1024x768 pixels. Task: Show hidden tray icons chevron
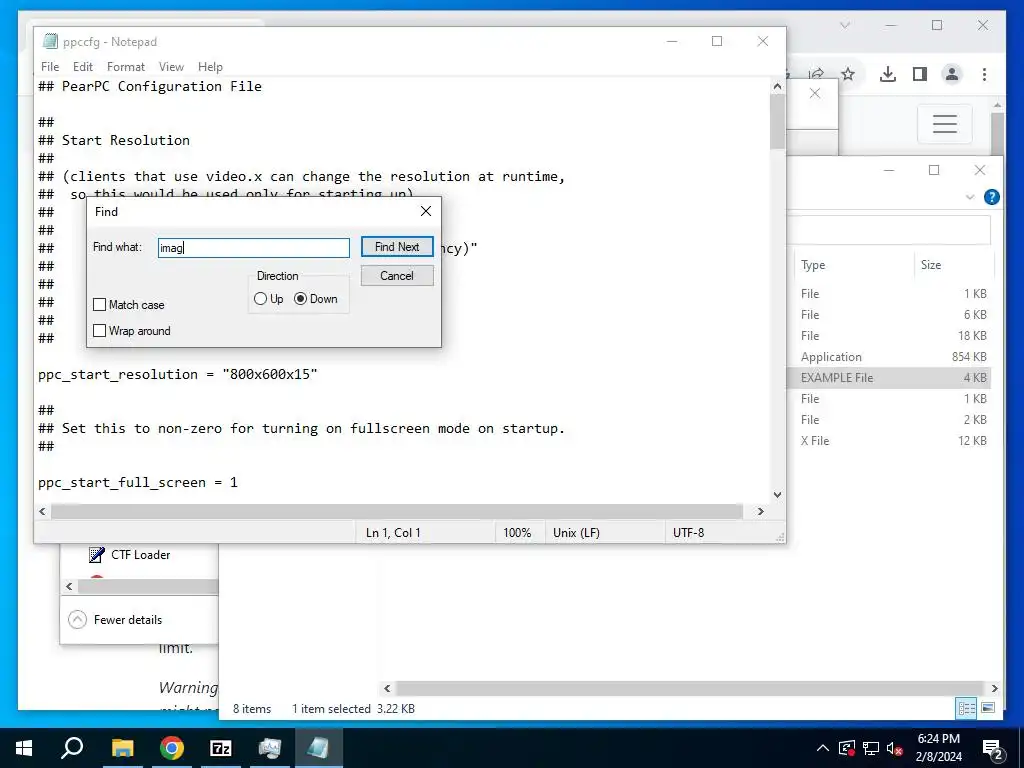823,748
